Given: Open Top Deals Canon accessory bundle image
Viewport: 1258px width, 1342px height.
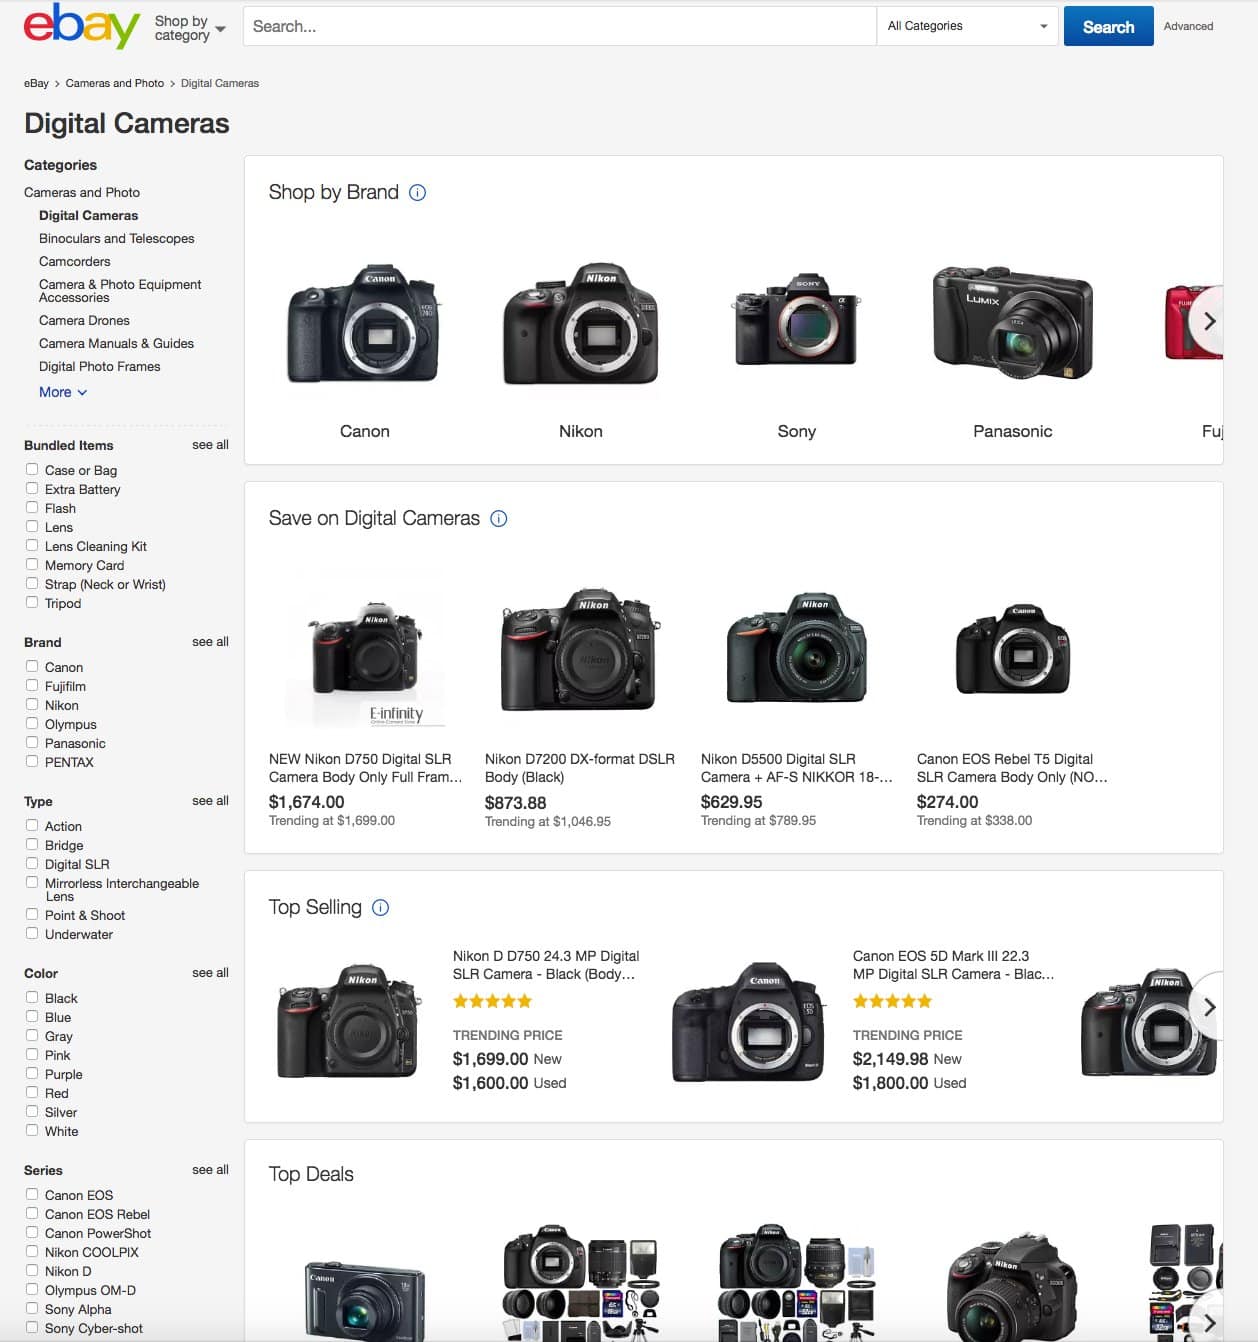Looking at the screenshot, I should [581, 1284].
